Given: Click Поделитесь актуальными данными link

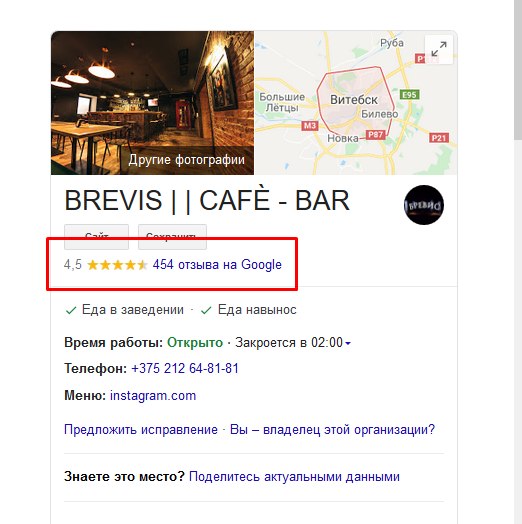Looking at the screenshot, I should (294, 477).
